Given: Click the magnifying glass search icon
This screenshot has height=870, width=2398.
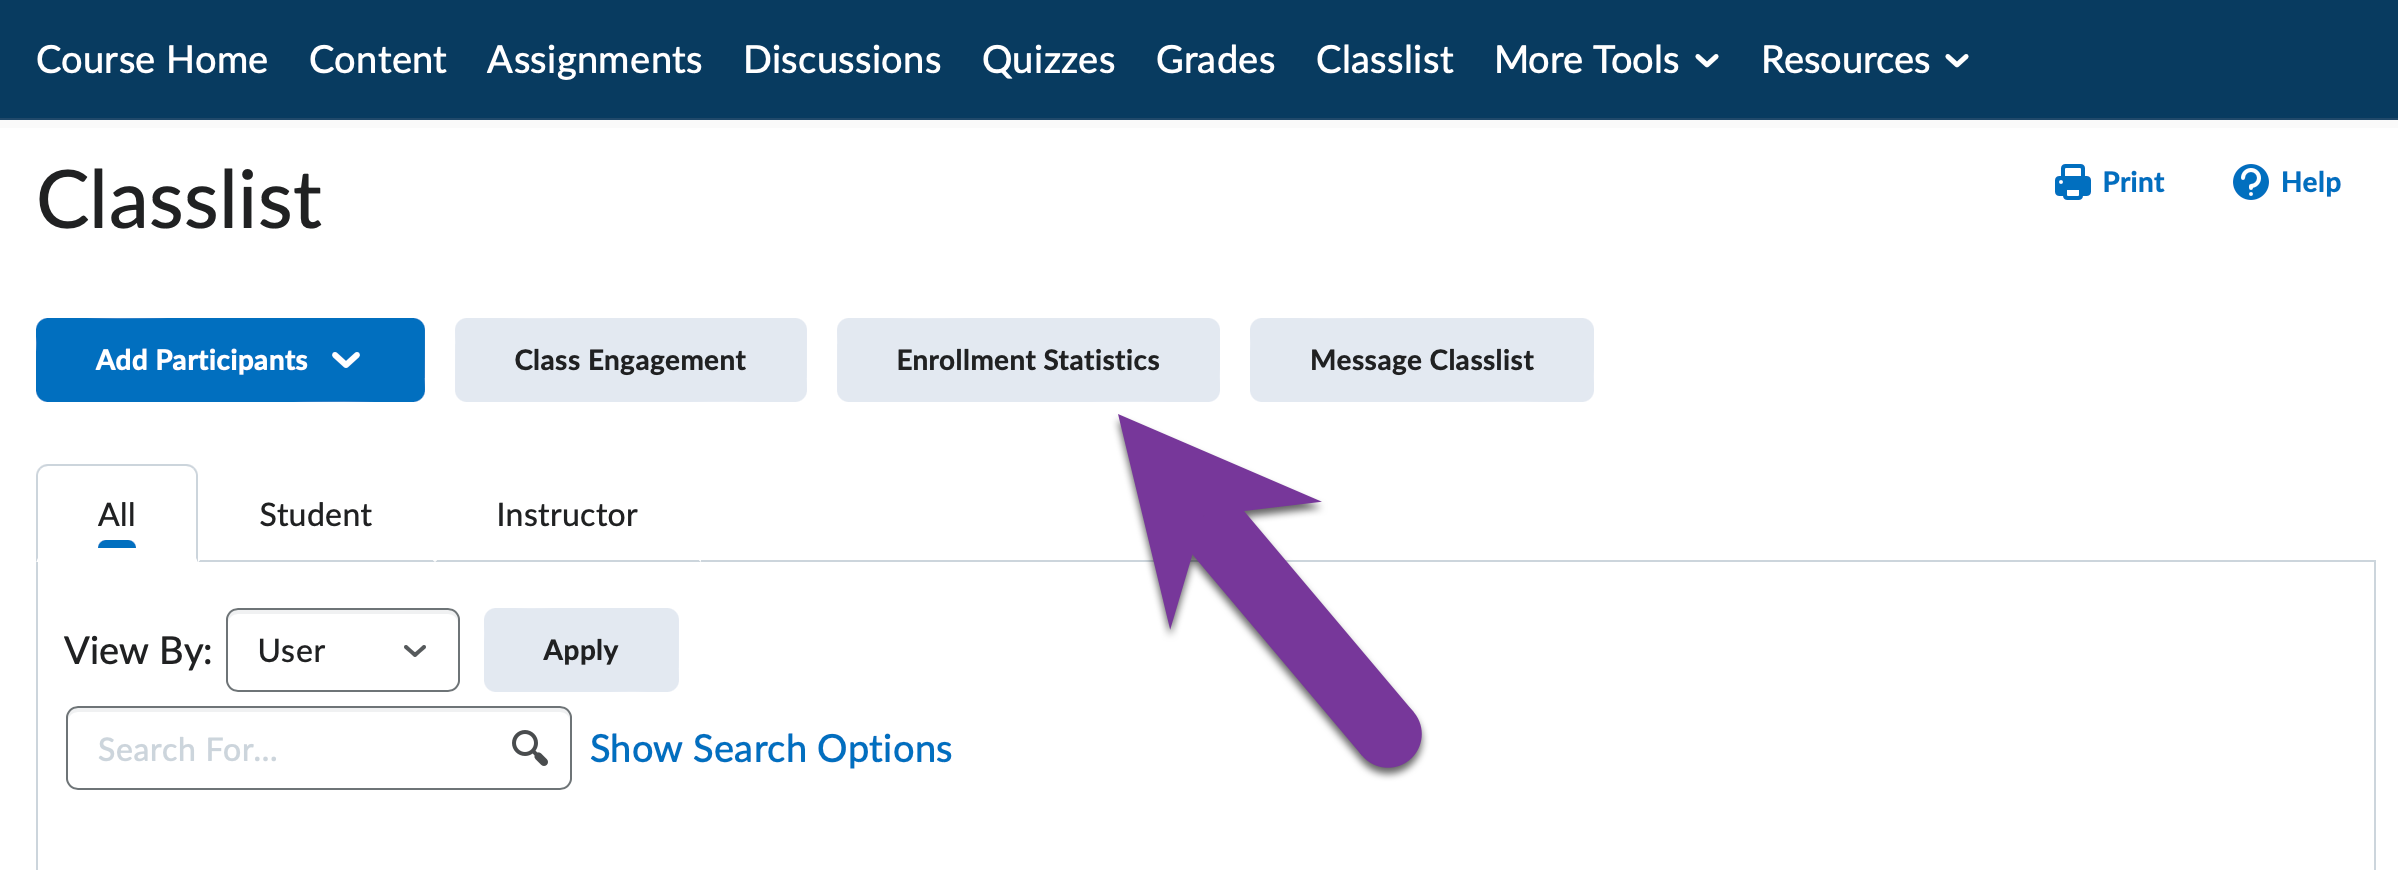Looking at the screenshot, I should point(528,747).
